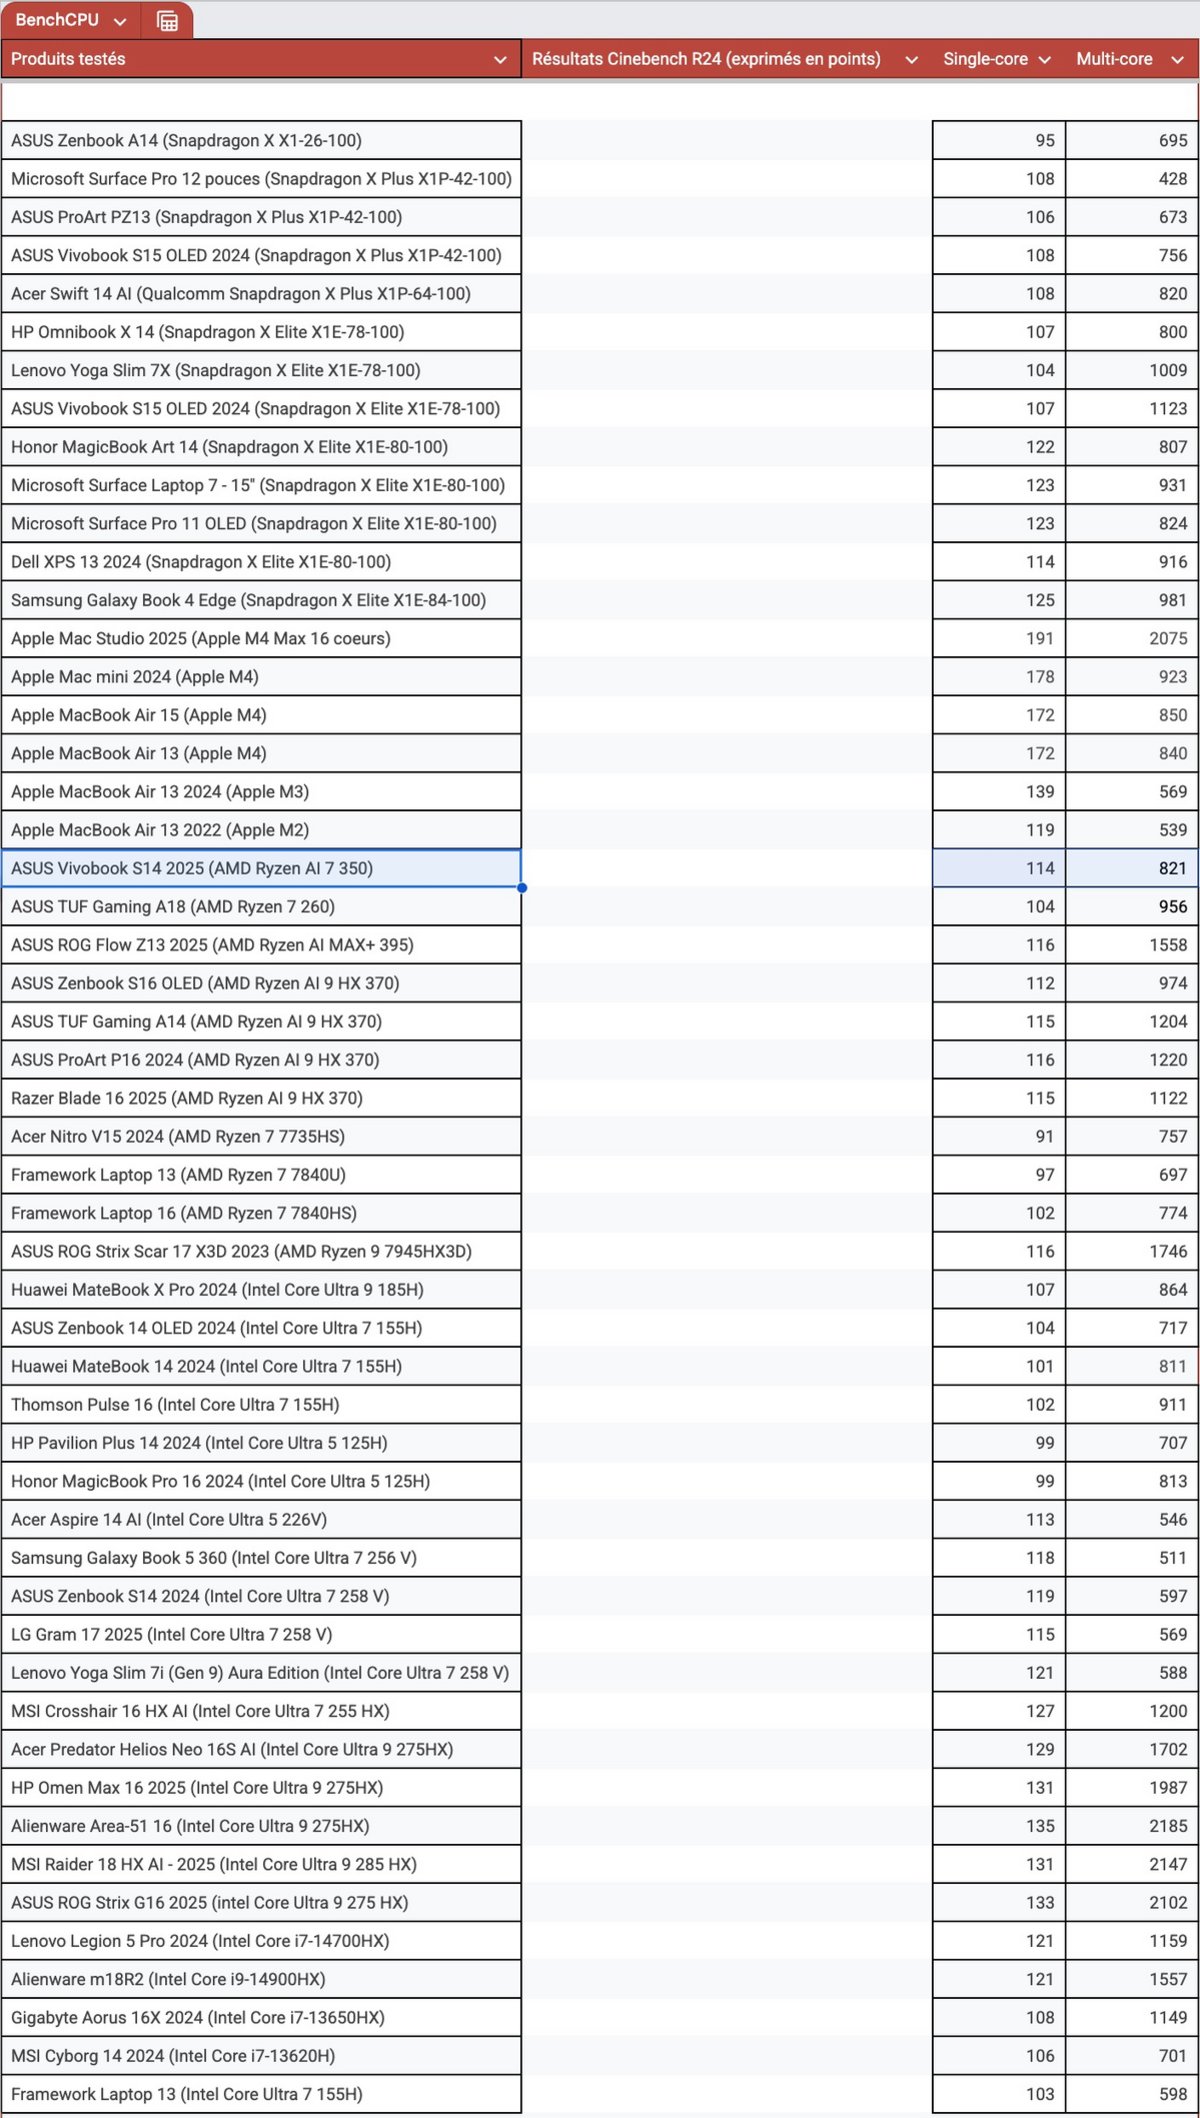The image size is (1200, 2118).
Task: Open the Produits testés column dropdown
Action: click(x=500, y=59)
